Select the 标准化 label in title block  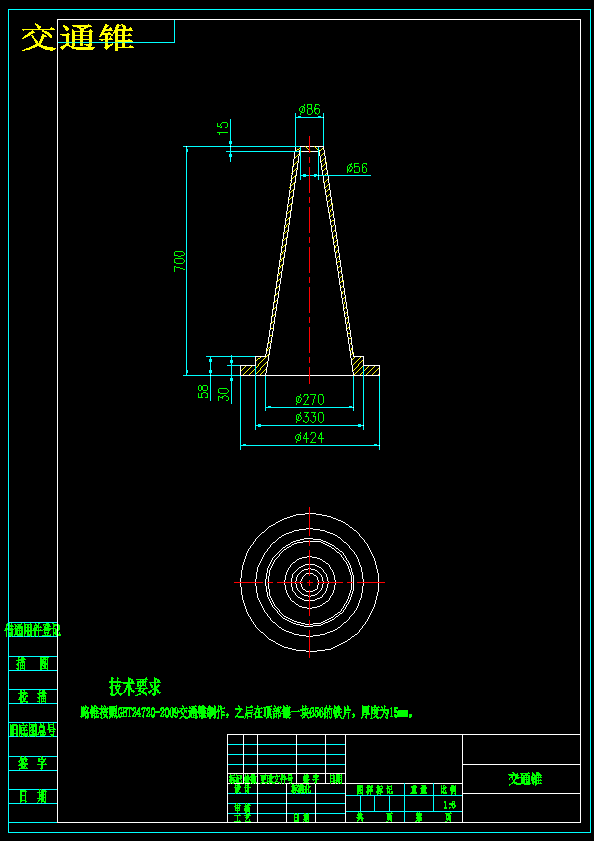(x=300, y=789)
